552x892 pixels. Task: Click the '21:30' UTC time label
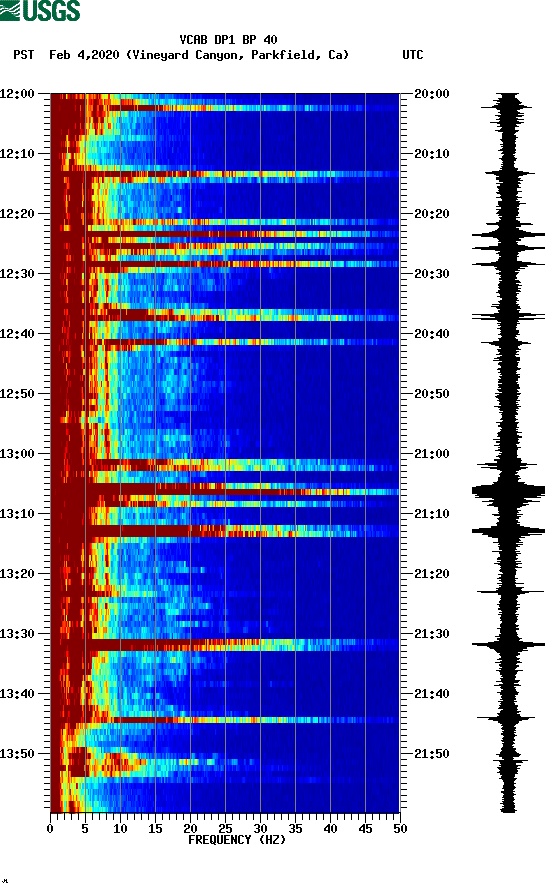pos(432,634)
